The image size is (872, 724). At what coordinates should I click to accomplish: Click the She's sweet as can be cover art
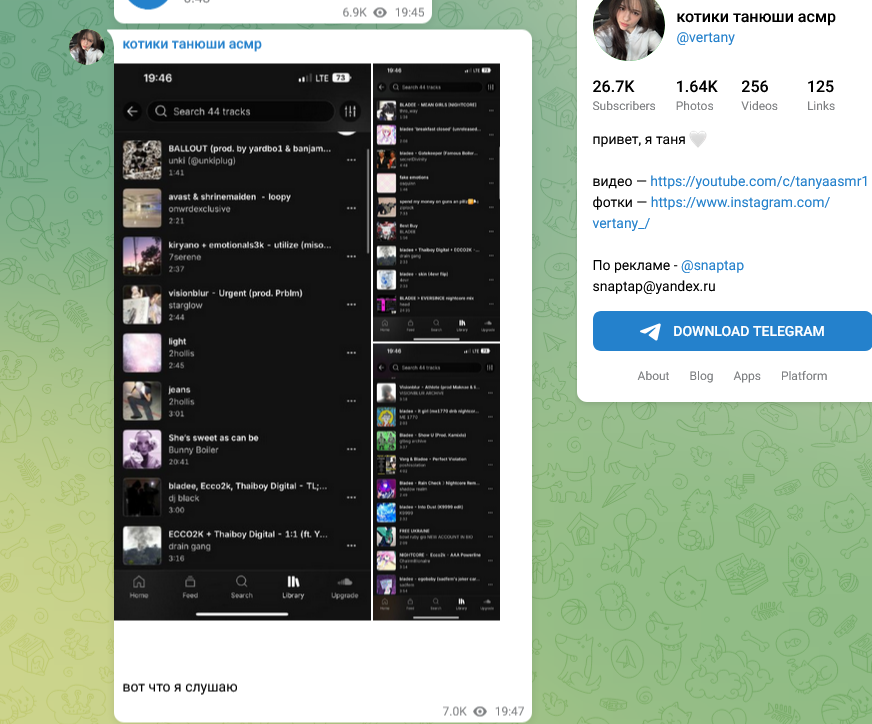142,449
